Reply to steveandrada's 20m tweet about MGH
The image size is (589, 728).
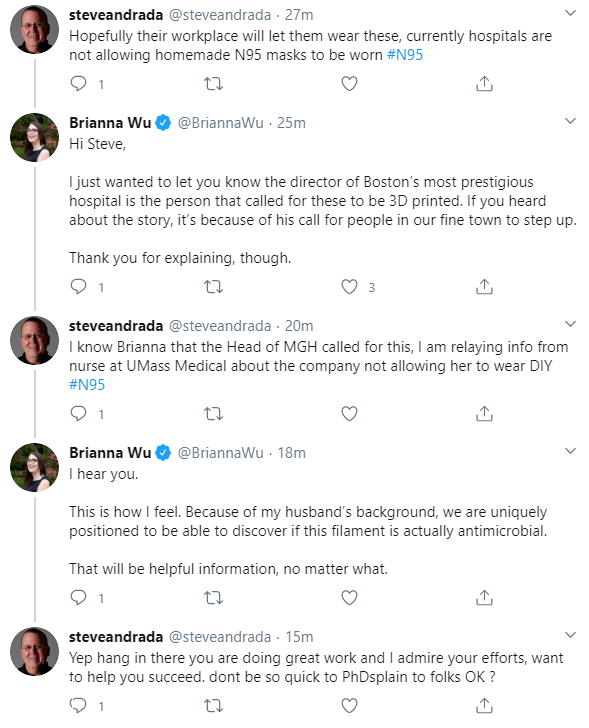point(78,413)
